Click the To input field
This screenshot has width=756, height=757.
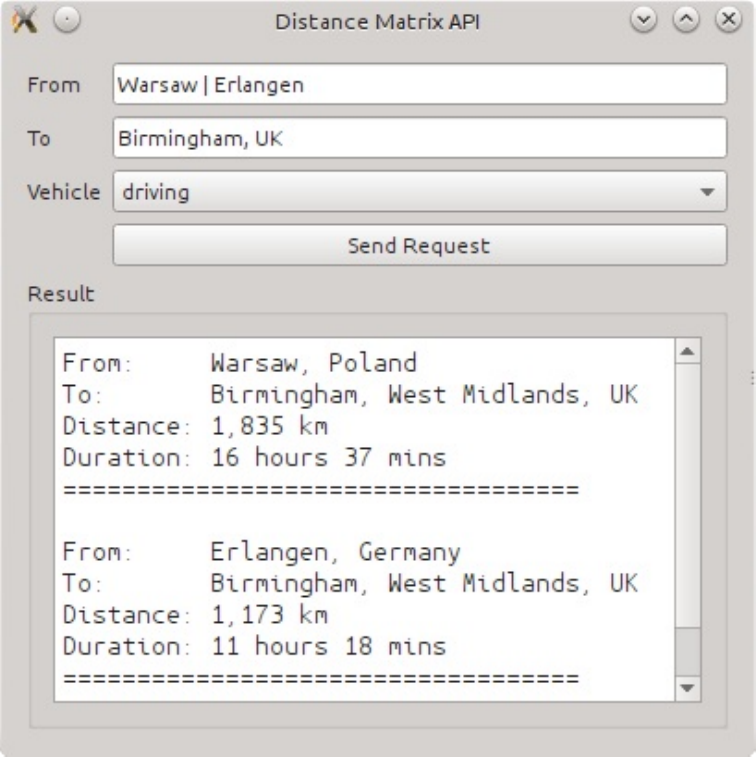(x=420, y=138)
